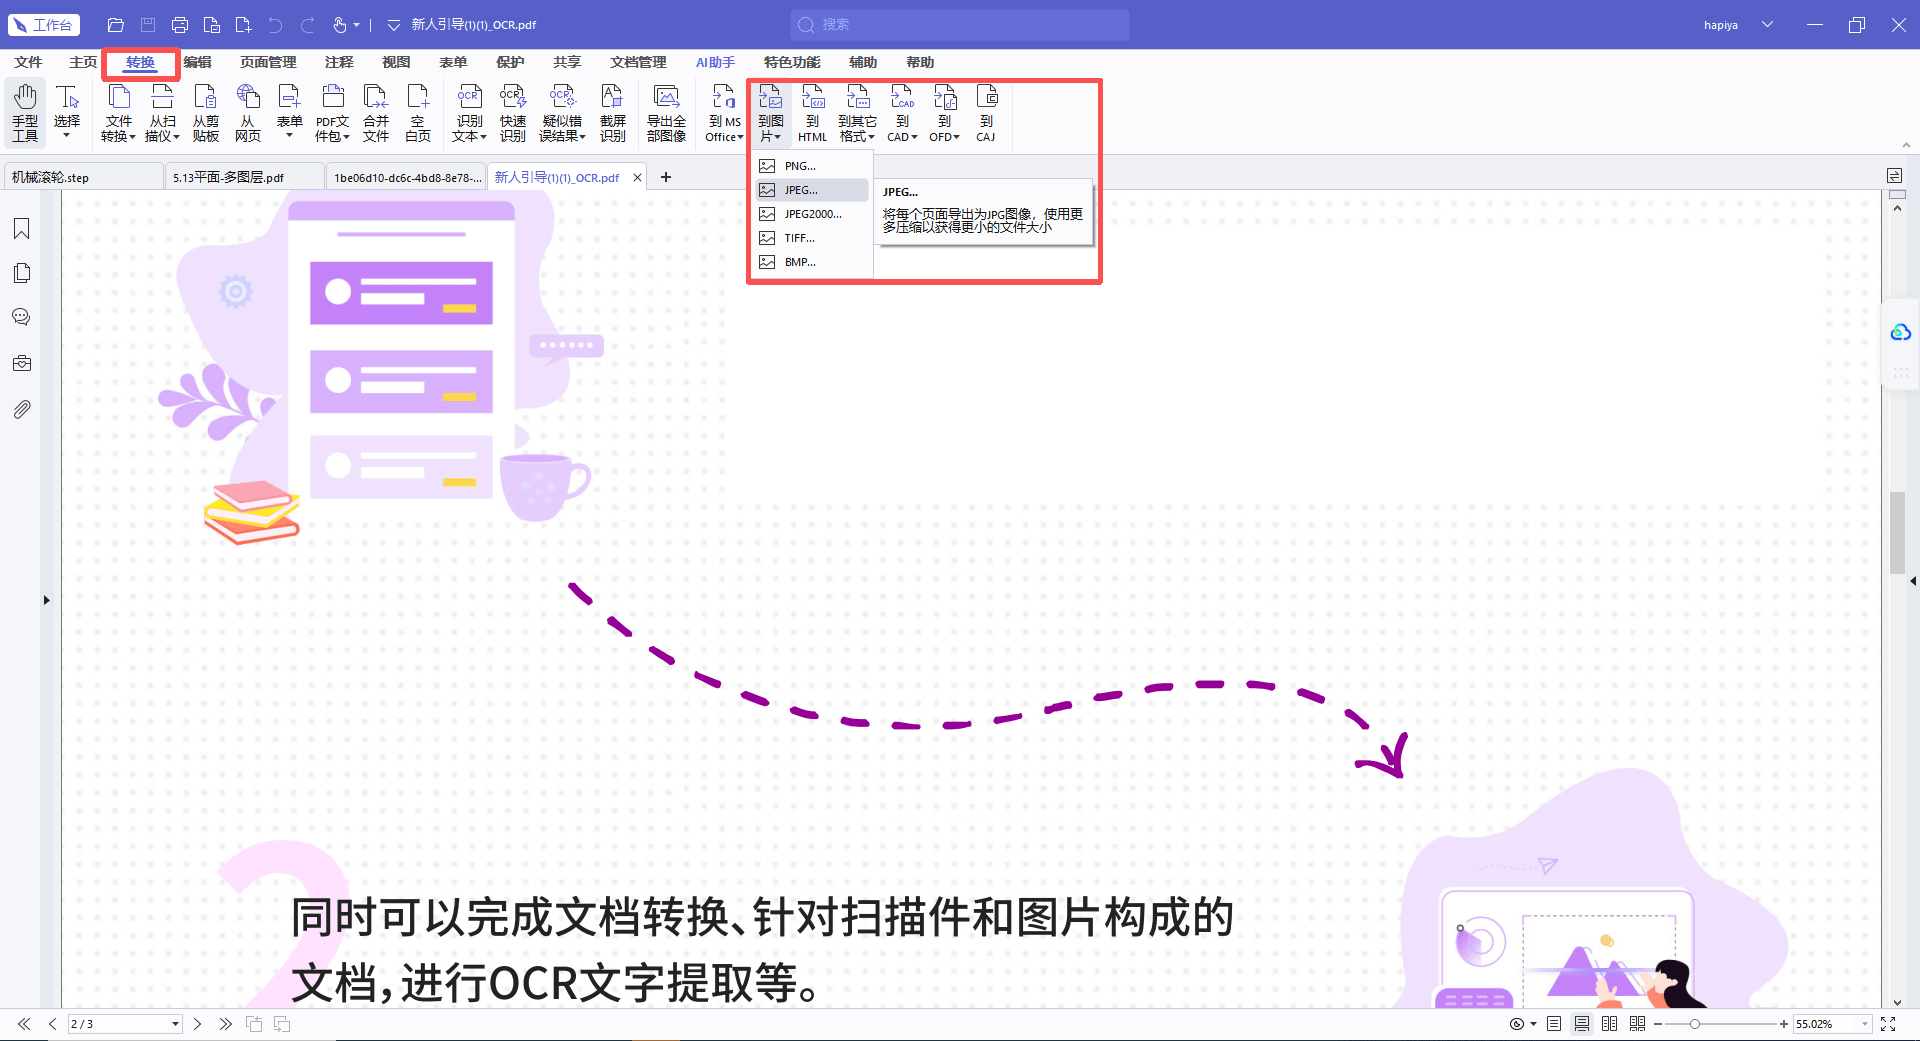Open the comments panel in left sidebar
The width and height of the screenshot is (1920, 1041).
(x=21, y=318)
